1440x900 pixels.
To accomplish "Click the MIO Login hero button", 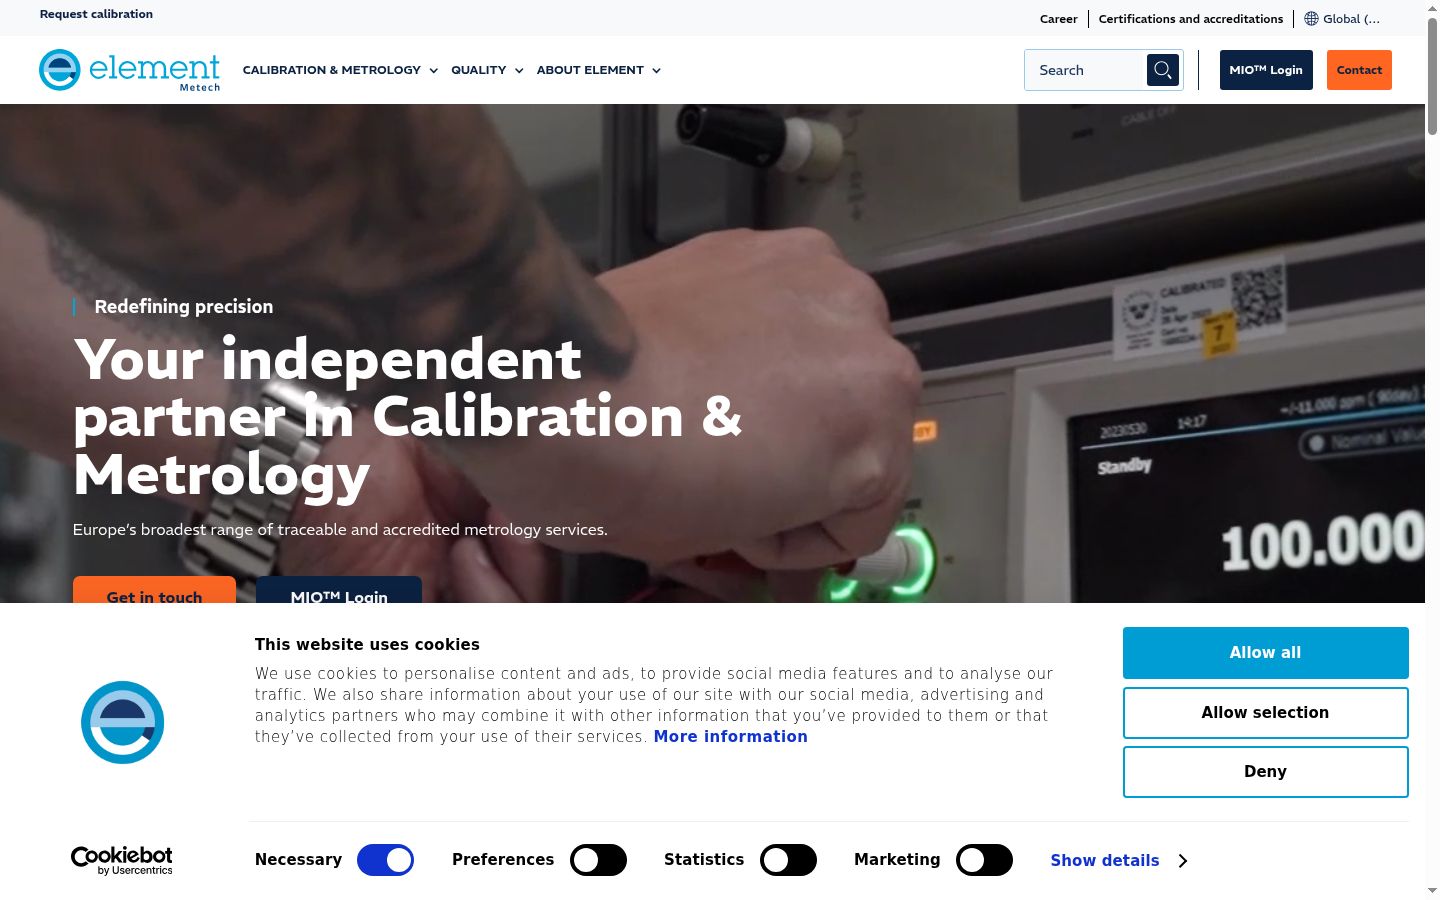I will pyautogui.click(x=339, y=590).
